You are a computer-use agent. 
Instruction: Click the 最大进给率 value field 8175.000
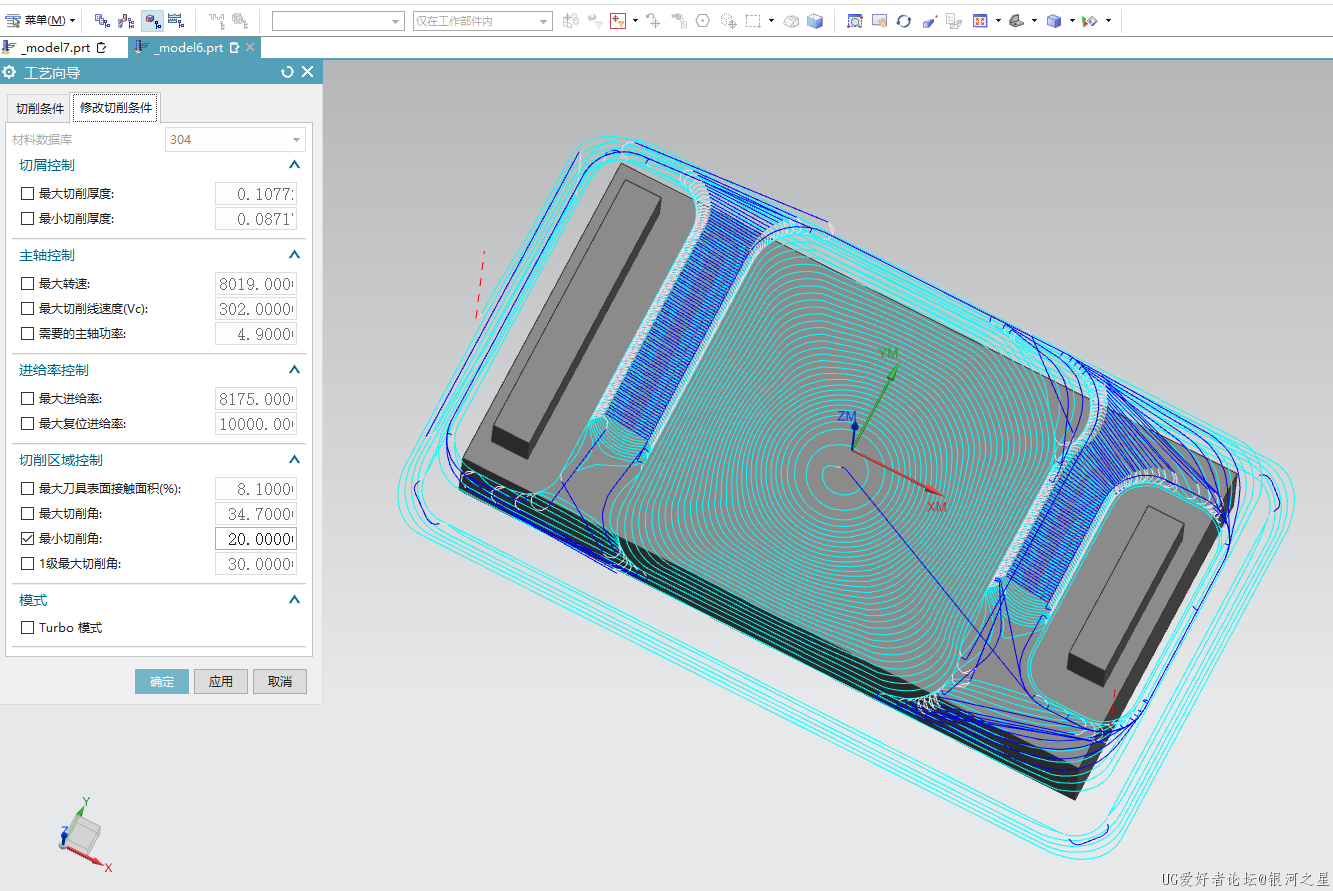point(256,399)
